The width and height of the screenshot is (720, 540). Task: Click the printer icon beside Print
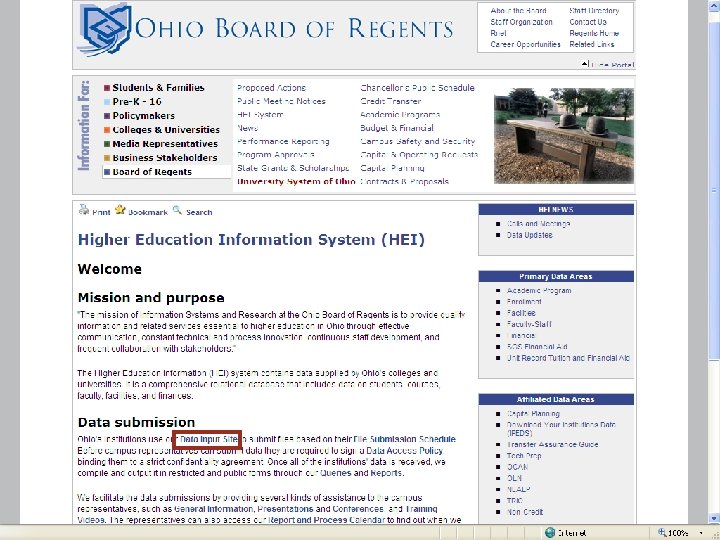pos(84,210)
